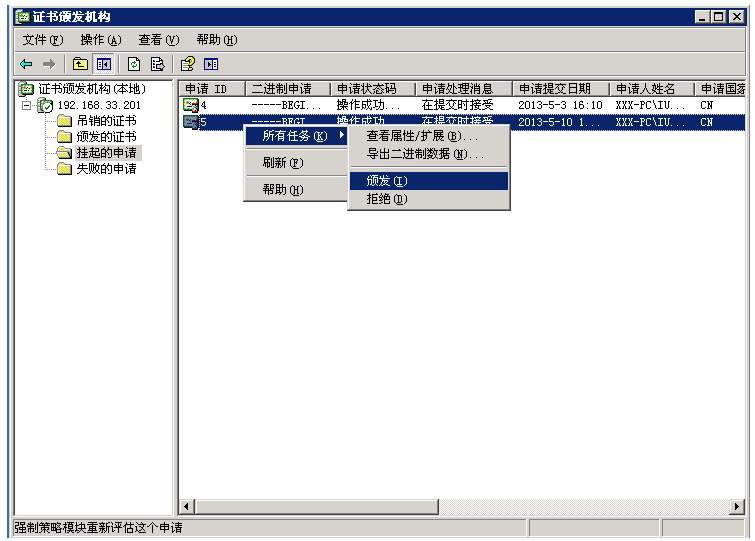Viewport: 755px width, 541px height.
Task: Click the Back arrow toolbar icon
Action: pyautogui.click(x=26, y=64)
